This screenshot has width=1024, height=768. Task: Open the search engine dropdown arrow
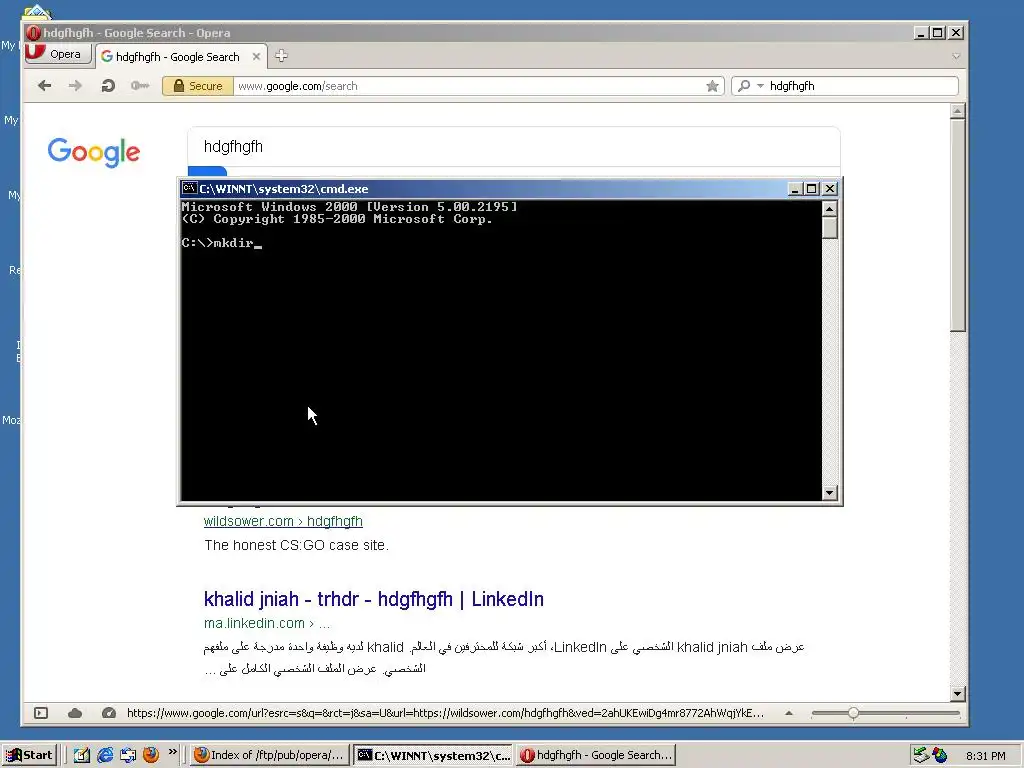click(x=760, y=86)
